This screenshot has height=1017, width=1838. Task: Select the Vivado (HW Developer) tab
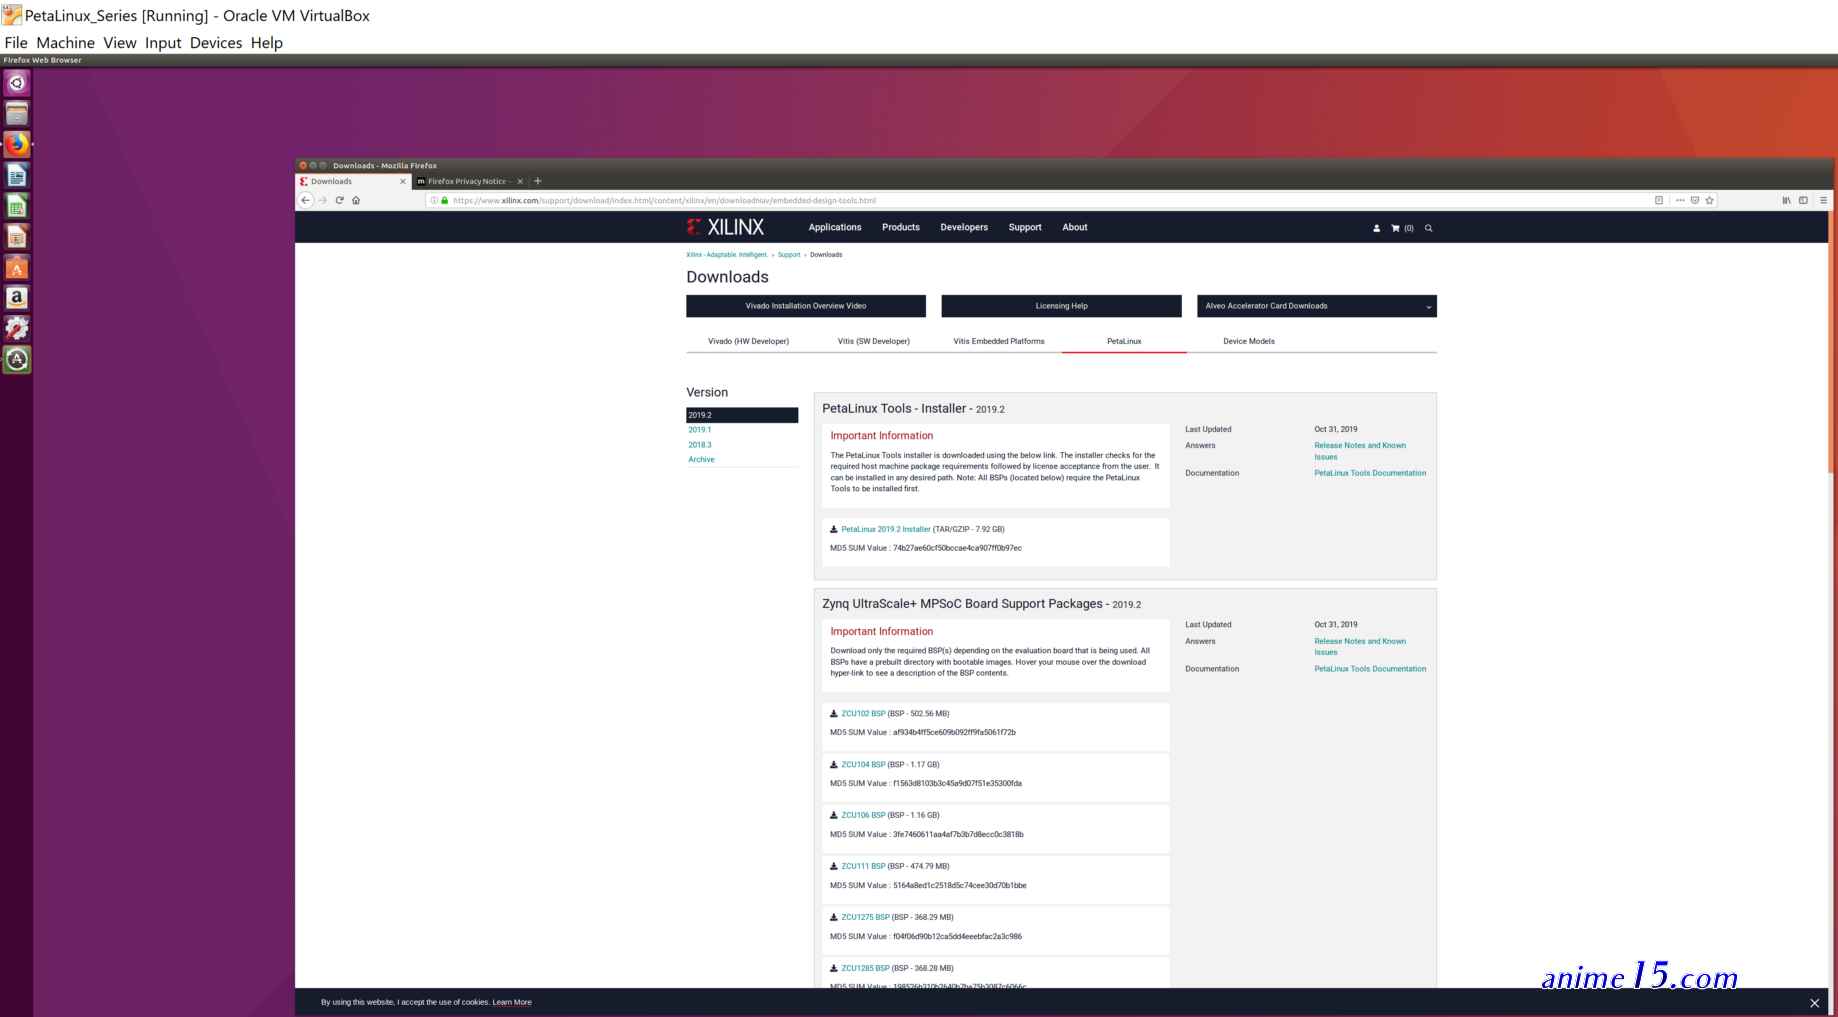[x=748, y=341]
